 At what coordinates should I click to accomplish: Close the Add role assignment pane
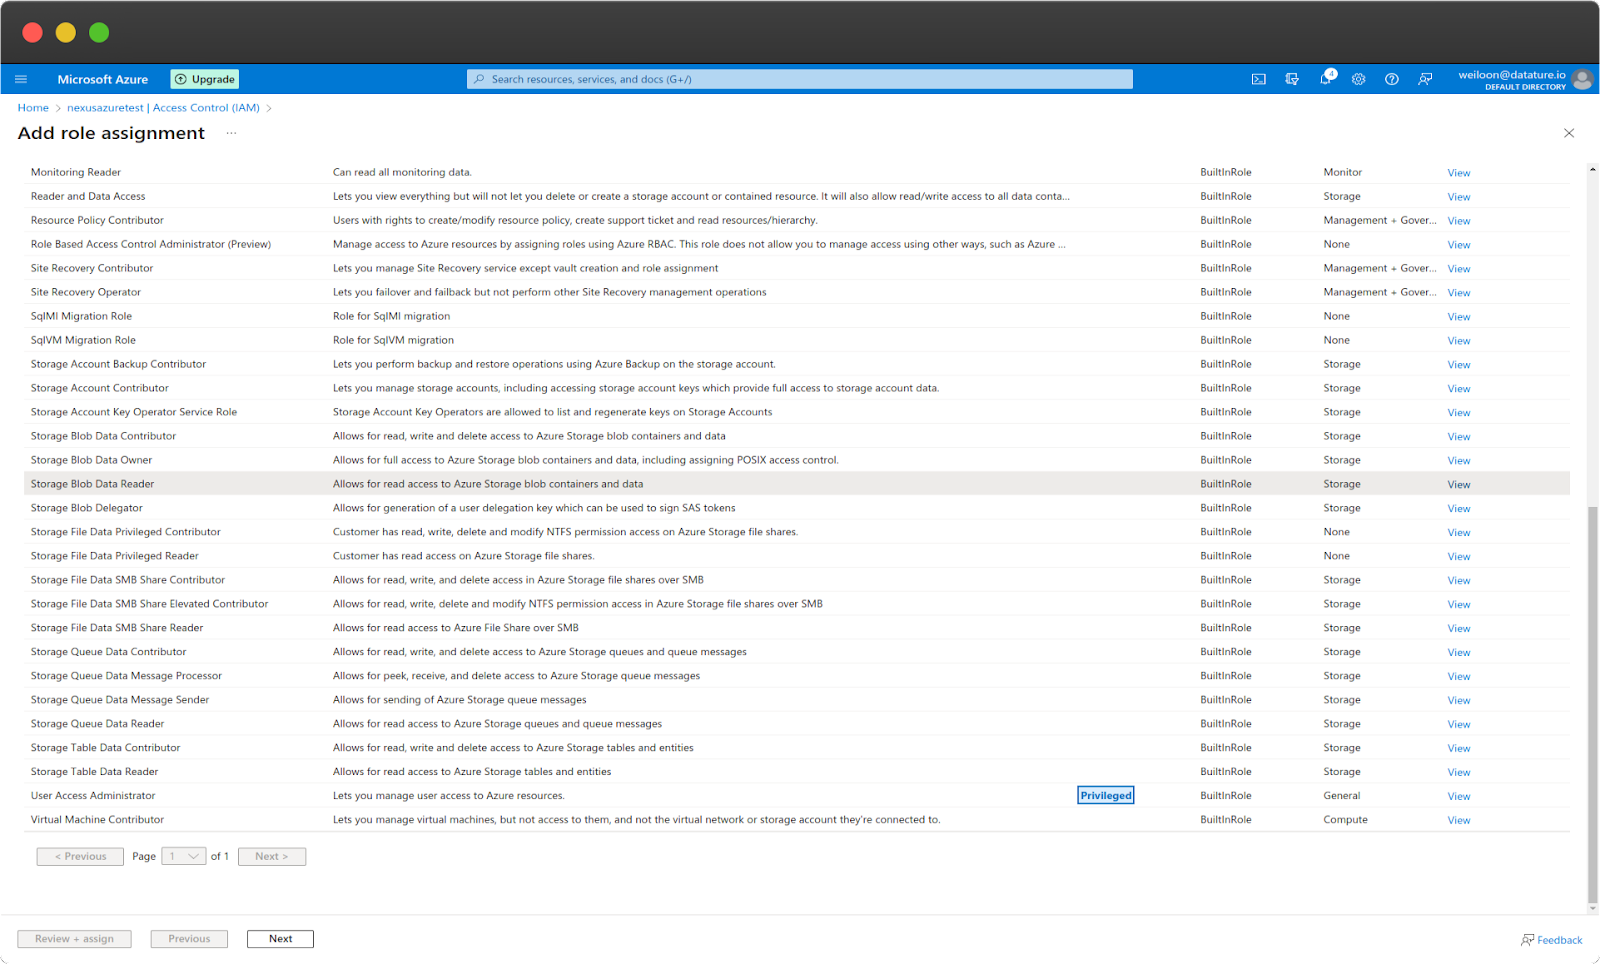[x=1569, y=133]
